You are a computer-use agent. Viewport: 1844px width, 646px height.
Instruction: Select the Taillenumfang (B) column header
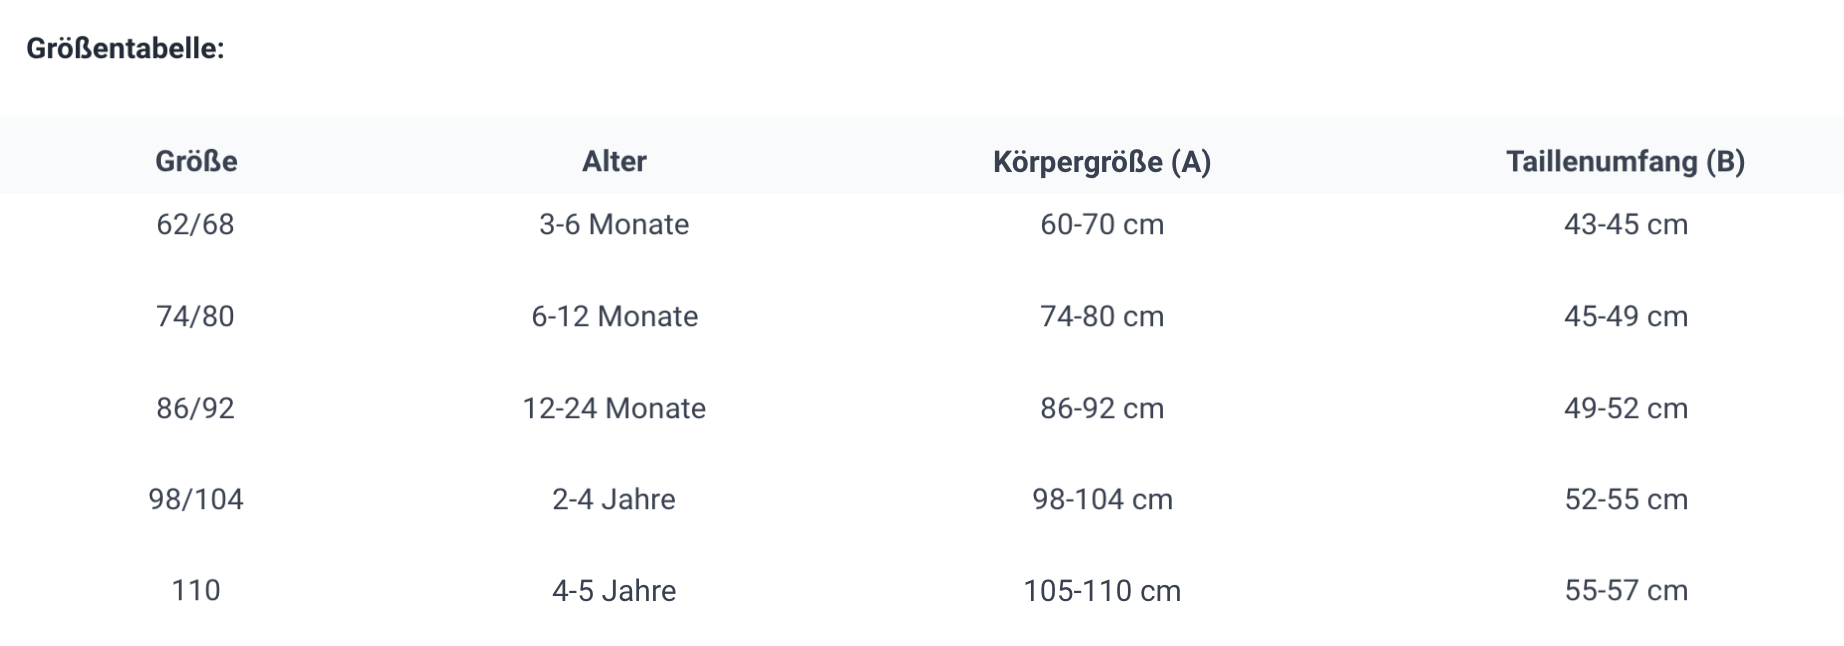(x=1625, y=161)
